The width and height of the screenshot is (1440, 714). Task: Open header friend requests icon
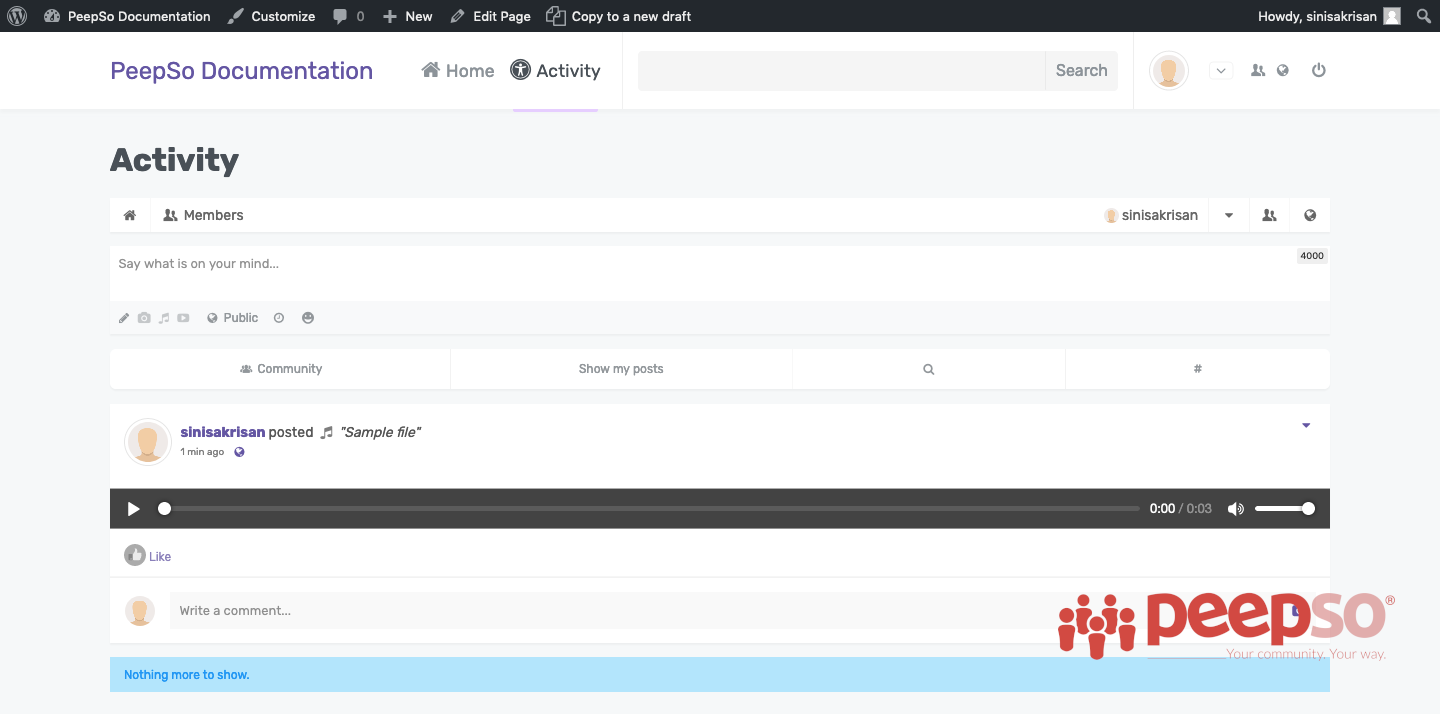(1258, 71)
